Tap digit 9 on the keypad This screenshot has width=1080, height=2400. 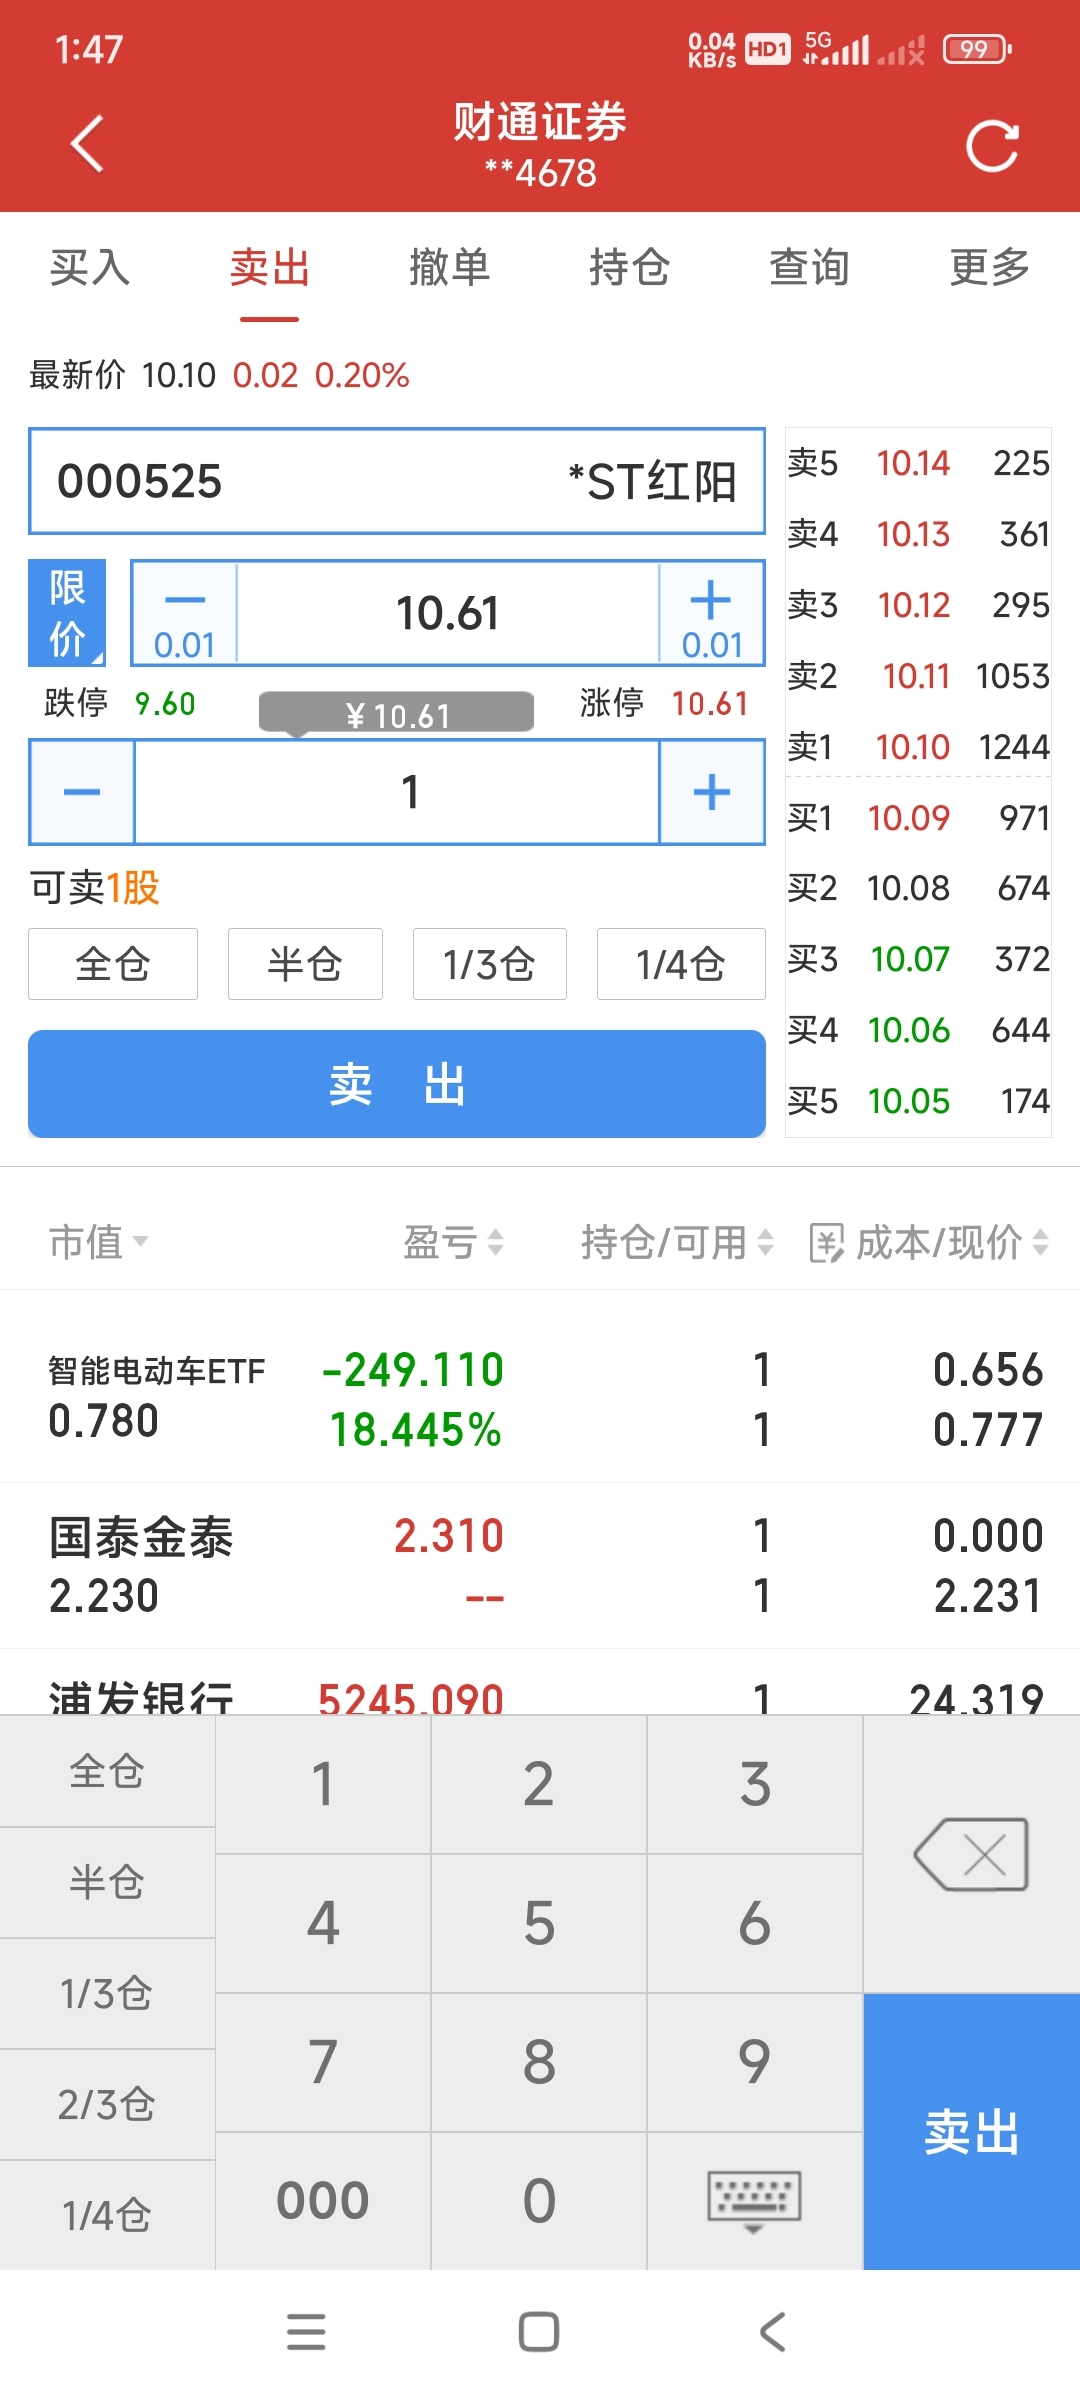tap(755, 2062)
